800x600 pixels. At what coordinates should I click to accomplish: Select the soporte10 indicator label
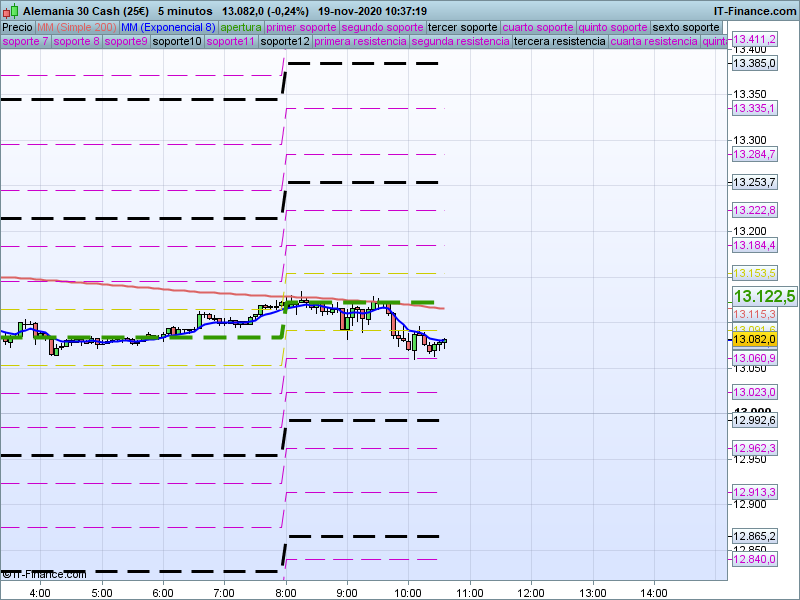tap(177, 42)
